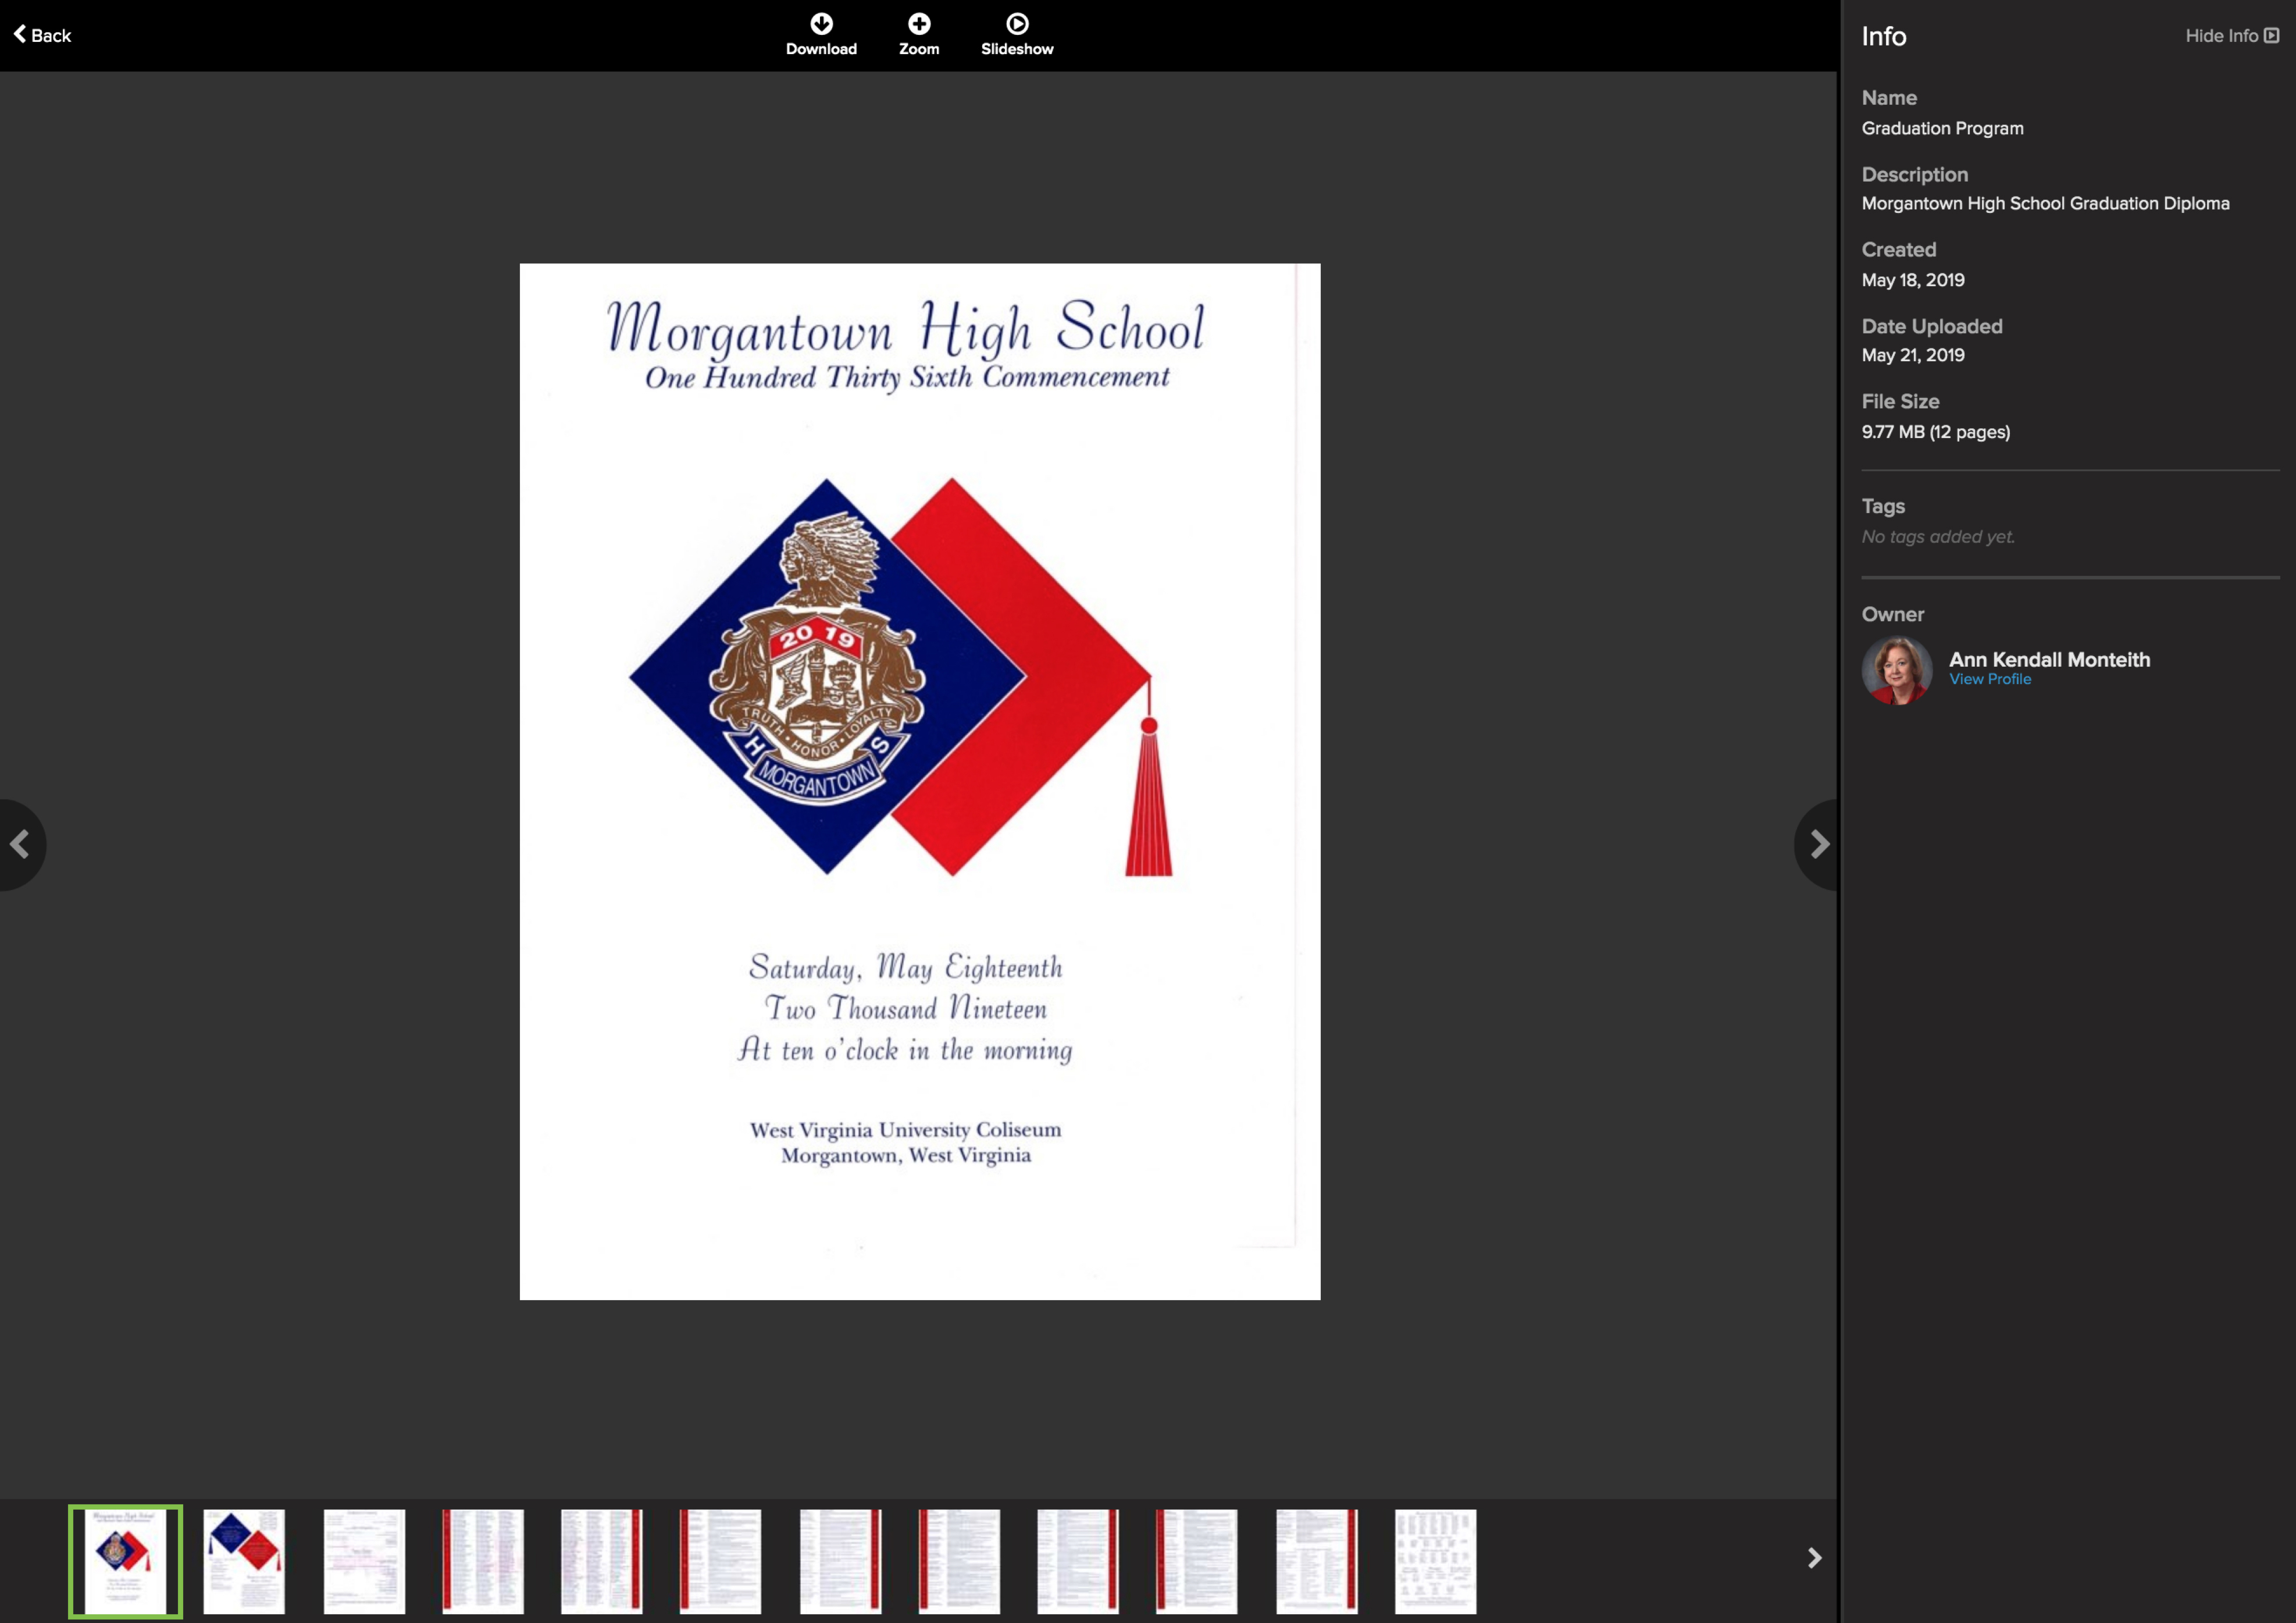2296x1623 pixels.
Task: Open the eleventh page thumbnail
Action: [1316, 1561]
